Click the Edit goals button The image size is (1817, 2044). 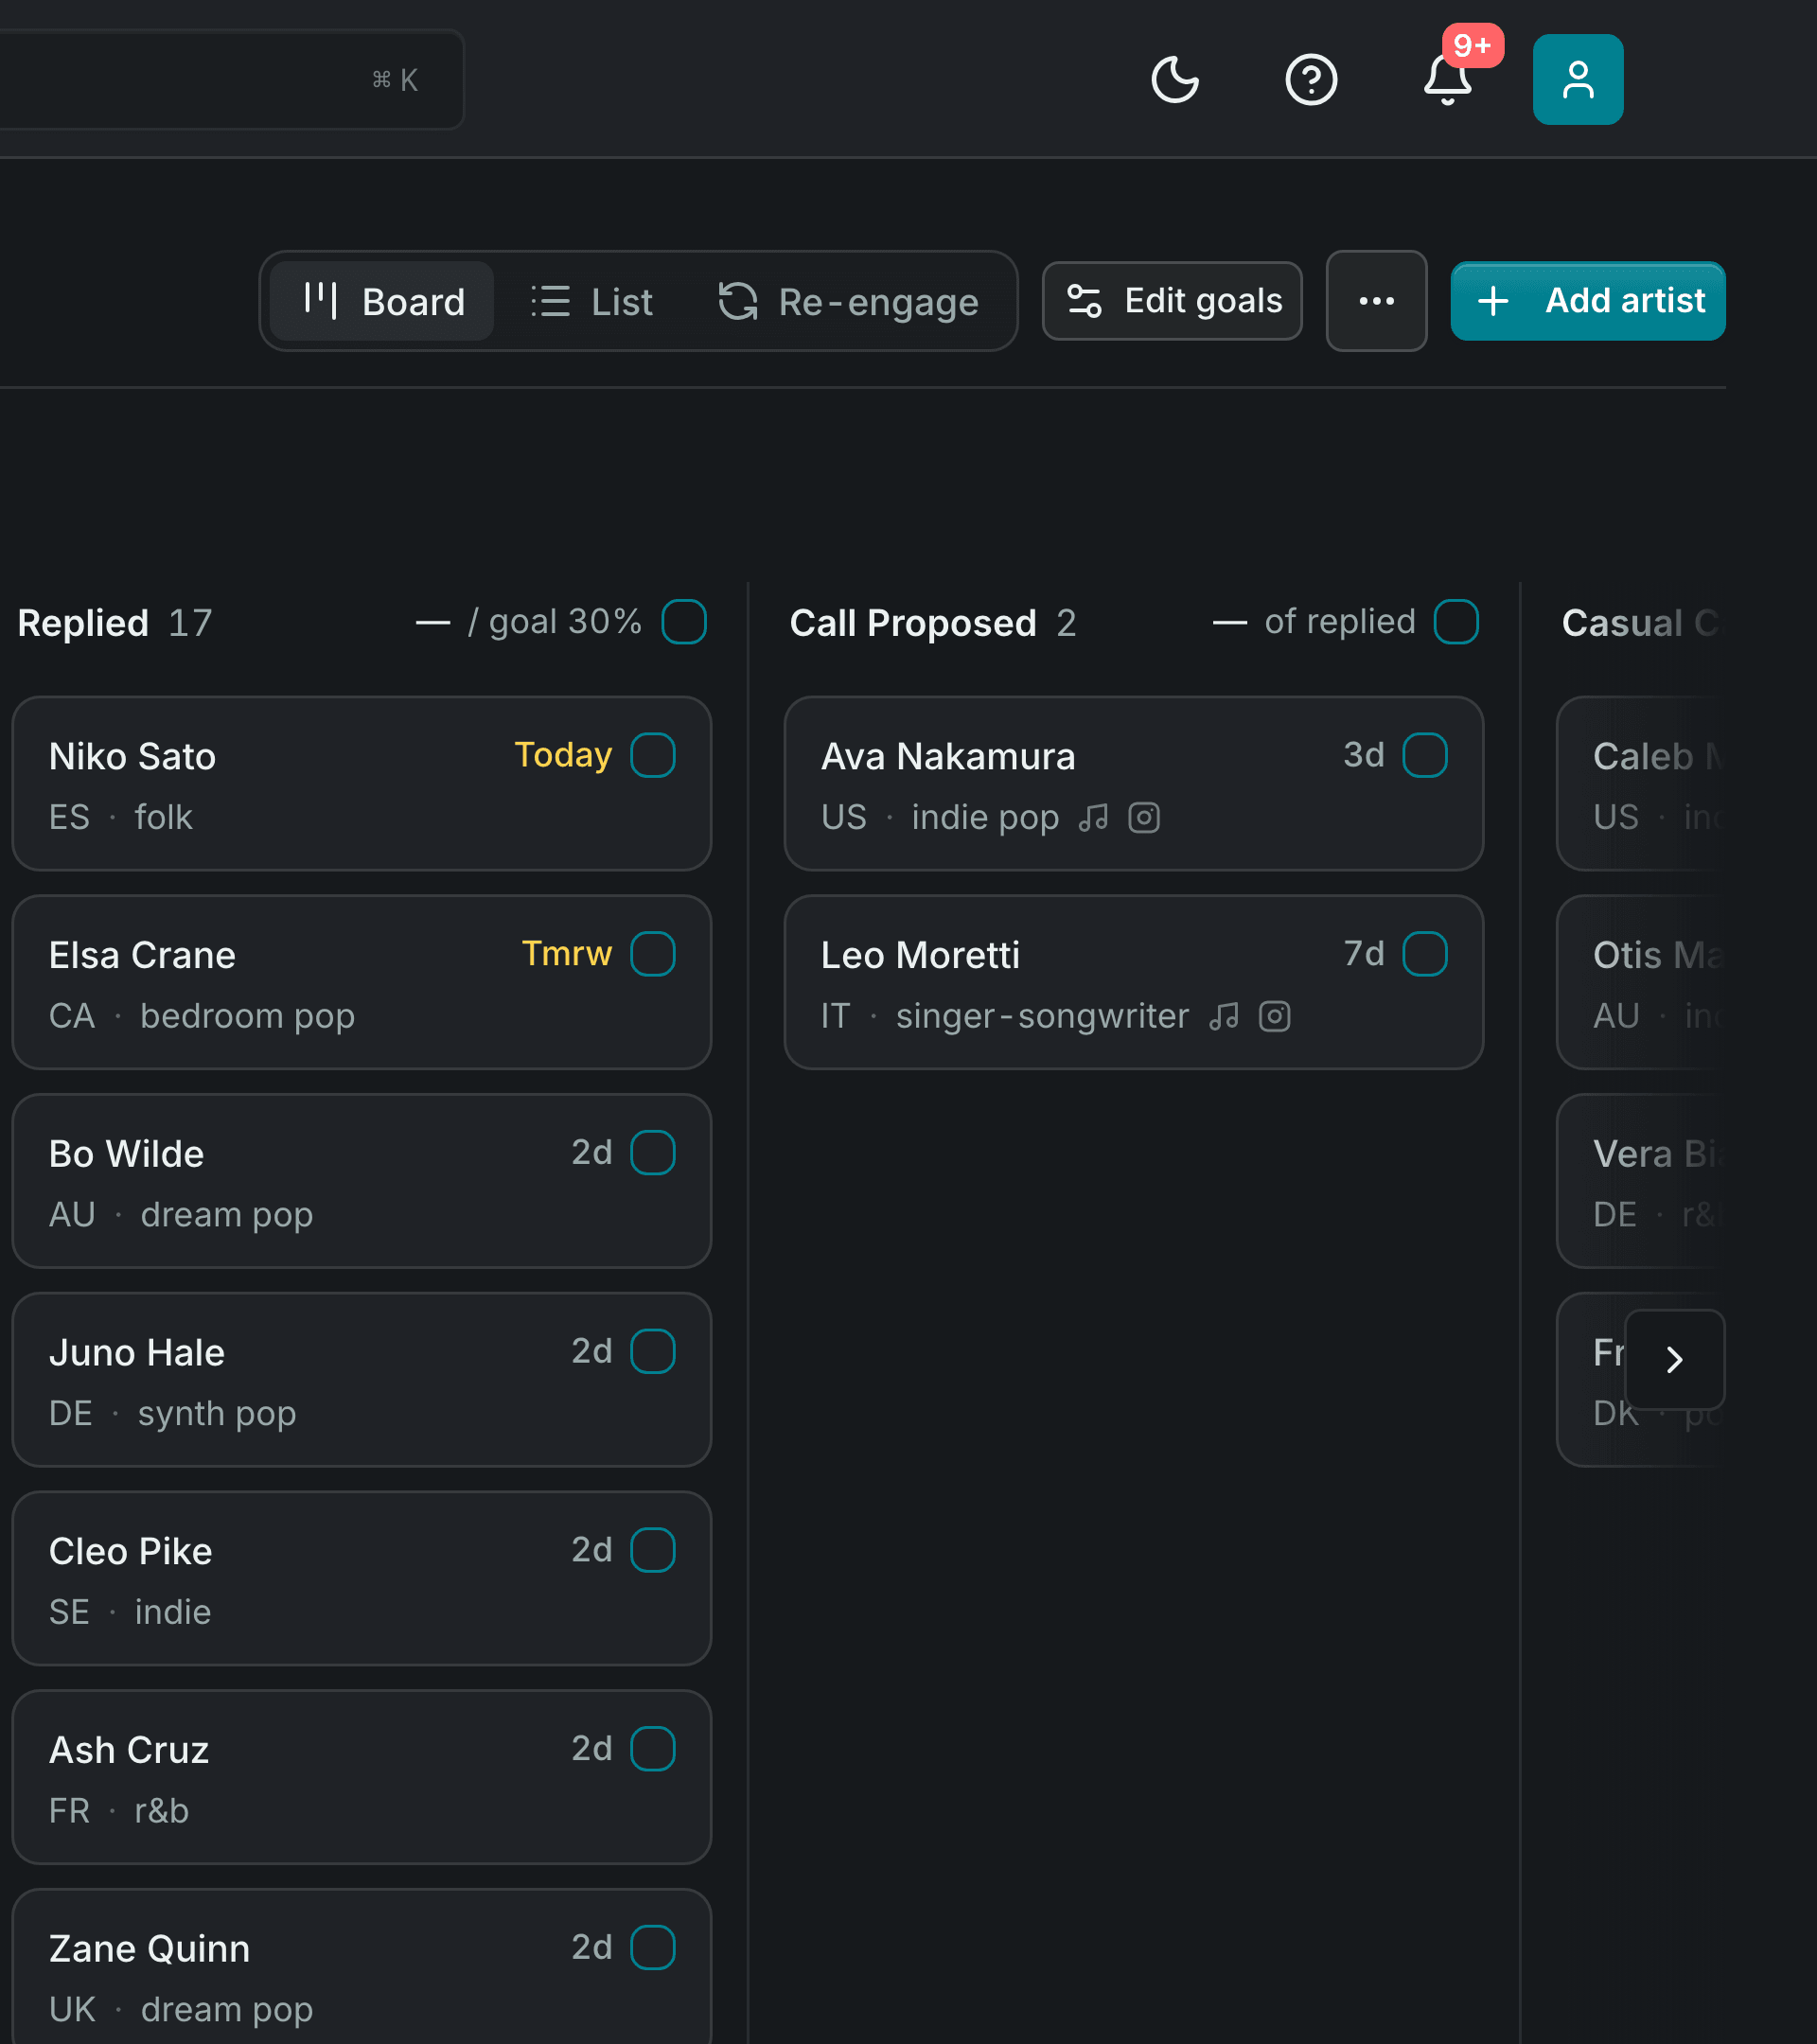tap(1172, 301)
